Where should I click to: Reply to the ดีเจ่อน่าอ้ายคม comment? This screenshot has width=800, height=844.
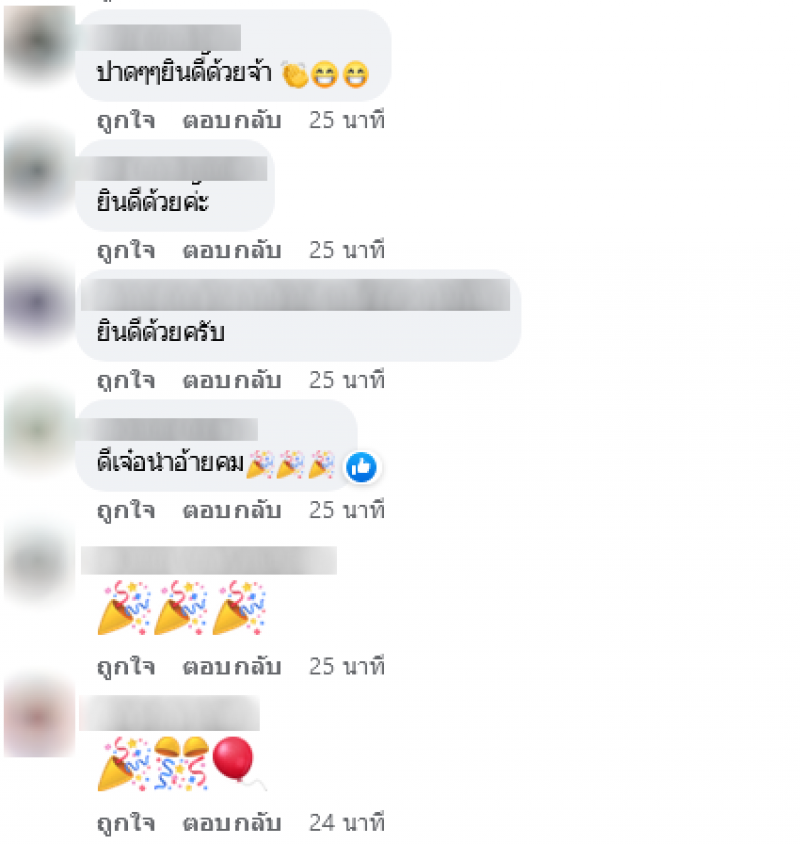tap(231, 510)
